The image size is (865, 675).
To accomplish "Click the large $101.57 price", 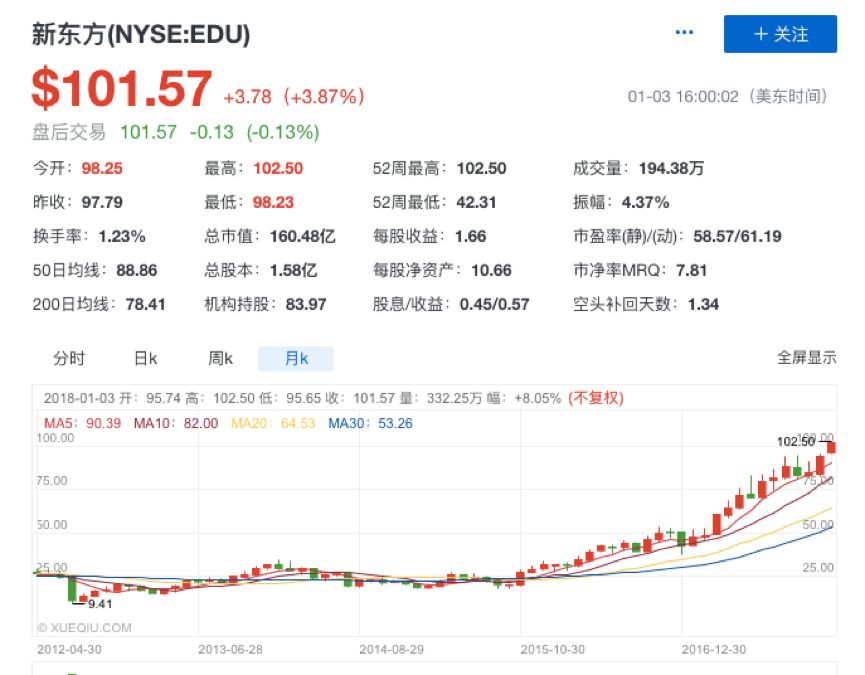I will click(122, 90).
